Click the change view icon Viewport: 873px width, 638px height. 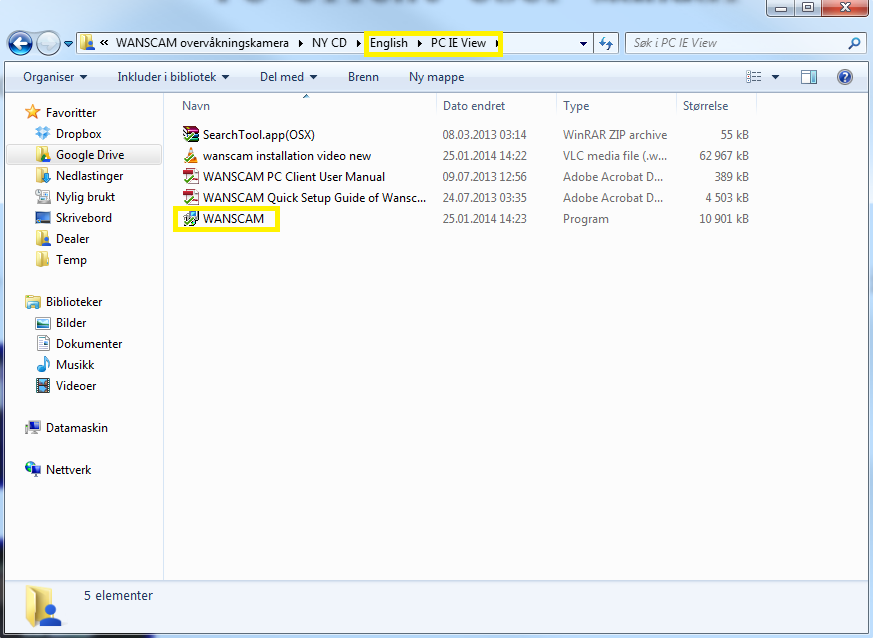click(753, 77)
